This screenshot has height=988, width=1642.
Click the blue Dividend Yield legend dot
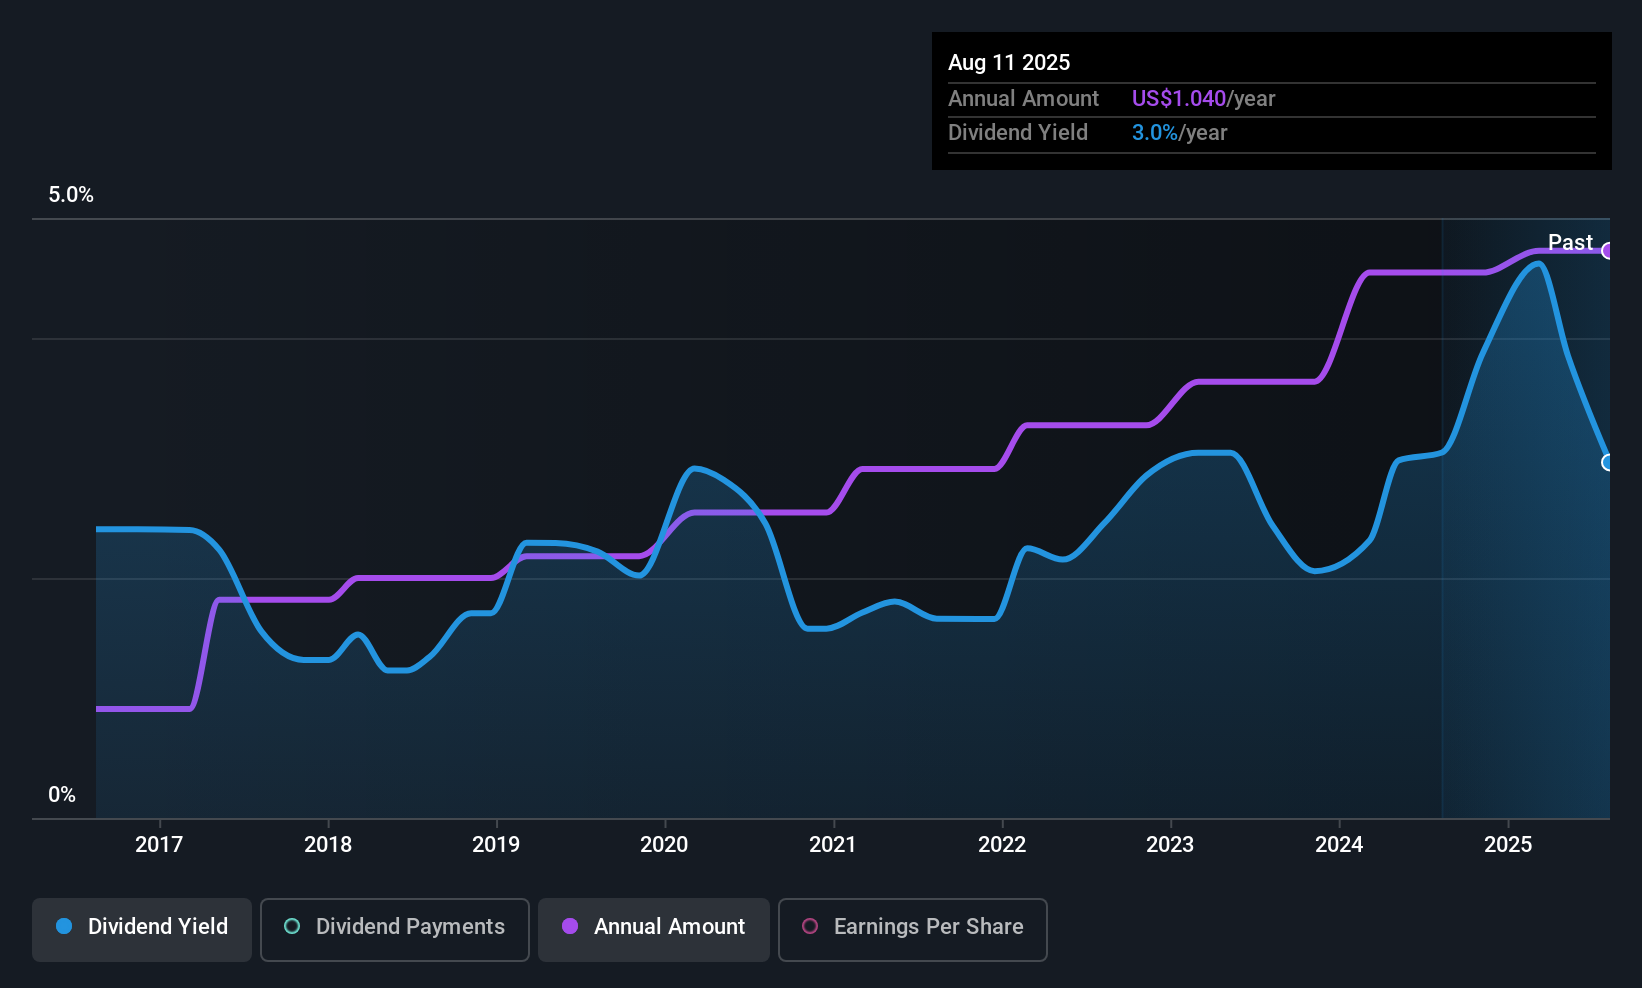click(x=64, y=927)
